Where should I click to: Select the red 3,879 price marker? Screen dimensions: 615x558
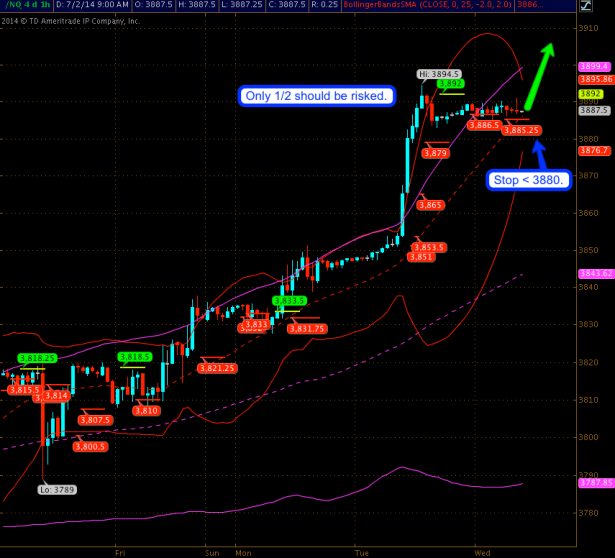pos(435,153)
